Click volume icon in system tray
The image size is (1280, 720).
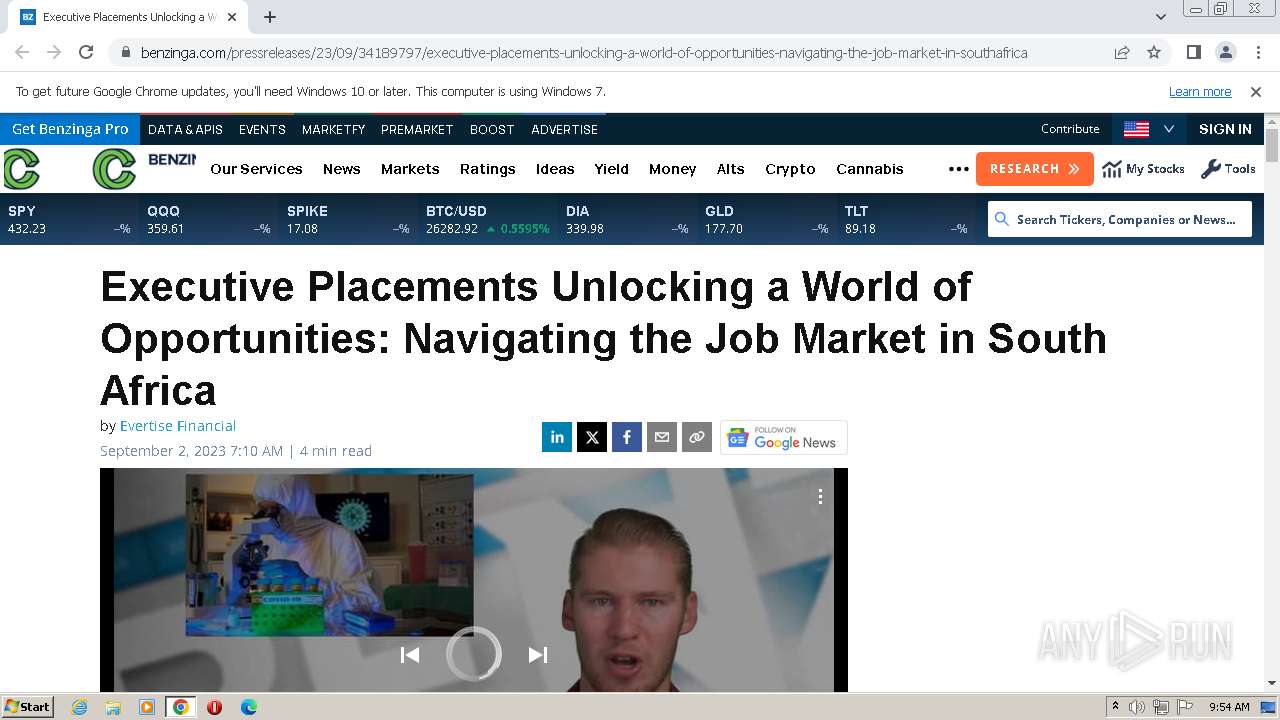click(1137, 707)
